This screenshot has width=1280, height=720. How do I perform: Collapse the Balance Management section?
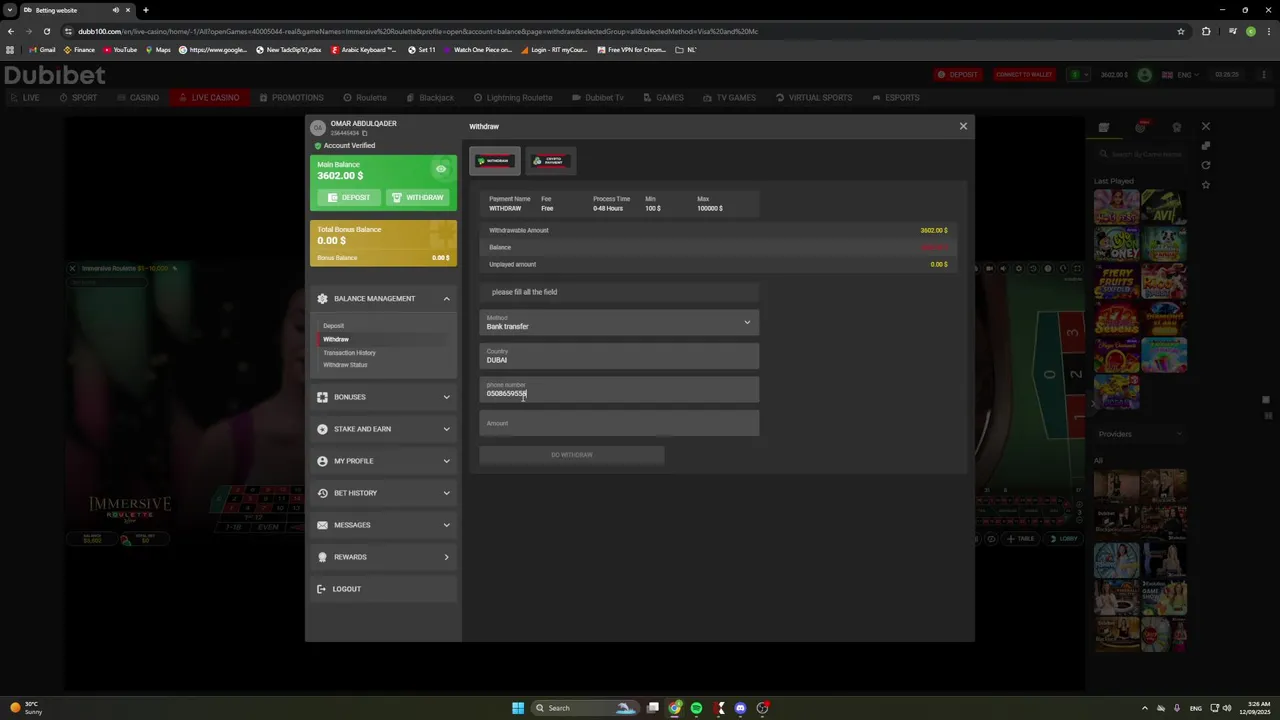(x=383, y=298)
